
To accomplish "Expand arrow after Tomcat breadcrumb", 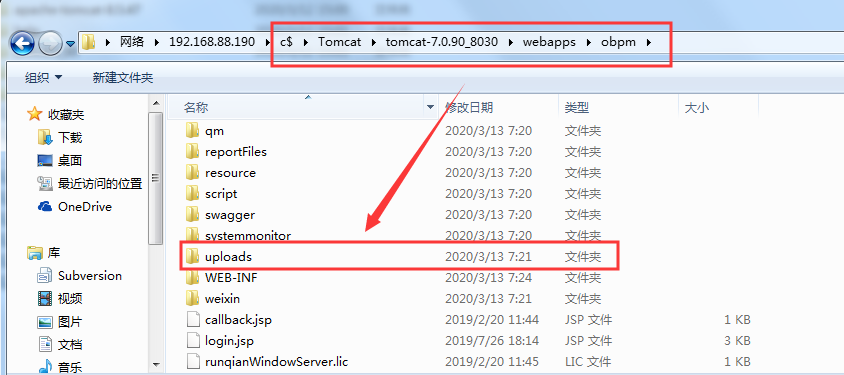I will coord(373,43).
